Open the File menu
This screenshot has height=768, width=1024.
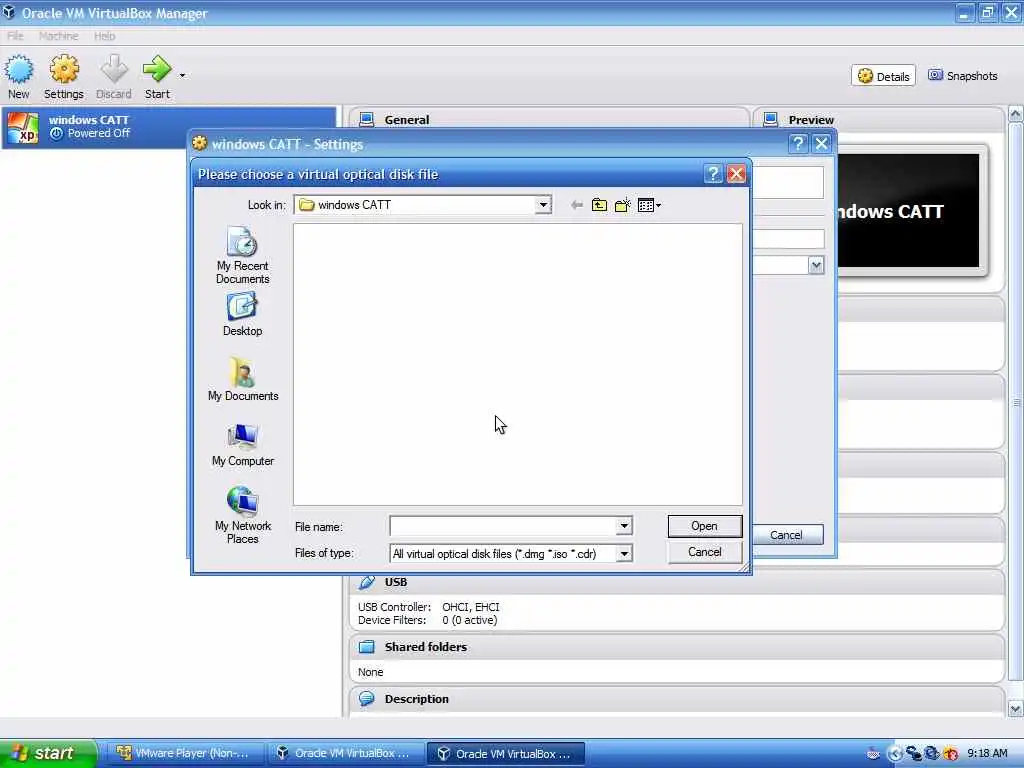coord(15,36)
